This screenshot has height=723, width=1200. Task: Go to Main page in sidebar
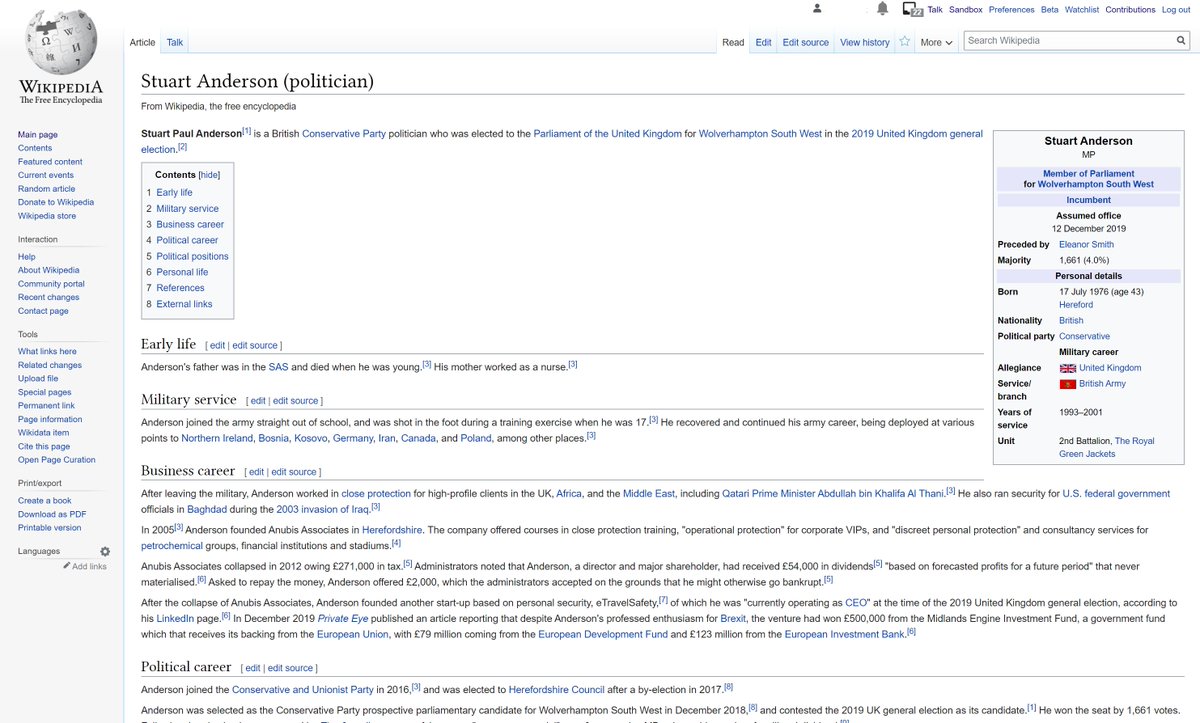click(x=38, y=134)
